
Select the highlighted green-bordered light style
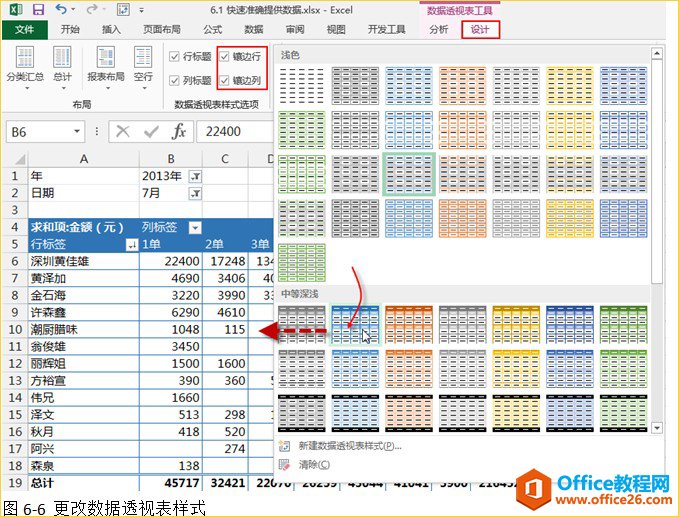[x=409, y=174]
